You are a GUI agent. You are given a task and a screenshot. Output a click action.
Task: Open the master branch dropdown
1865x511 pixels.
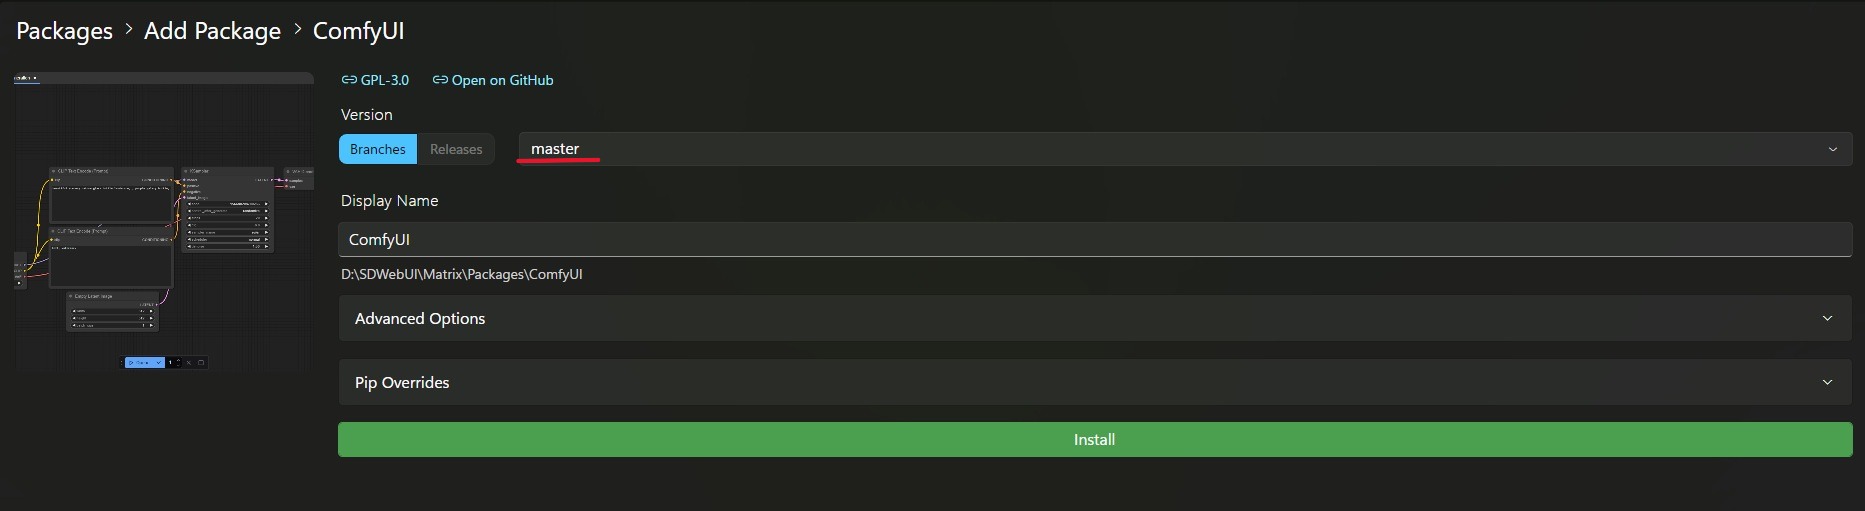click(1185, 149)
